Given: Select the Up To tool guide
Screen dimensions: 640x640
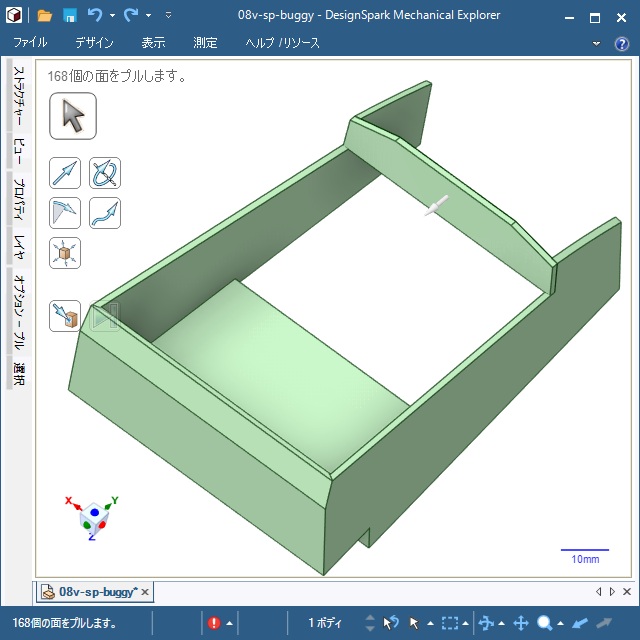Looking at the screenshot, I should 65,316.
